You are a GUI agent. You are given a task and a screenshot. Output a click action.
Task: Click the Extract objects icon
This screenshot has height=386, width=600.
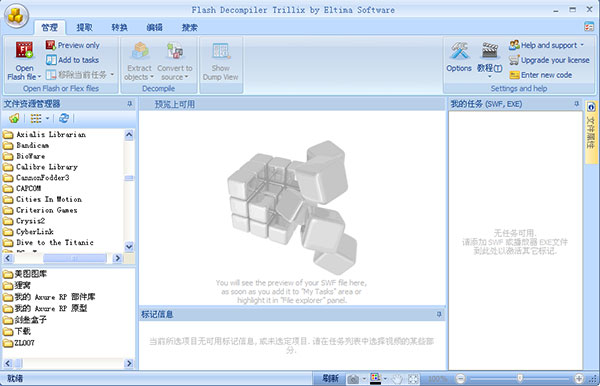[x=140, y=50]
